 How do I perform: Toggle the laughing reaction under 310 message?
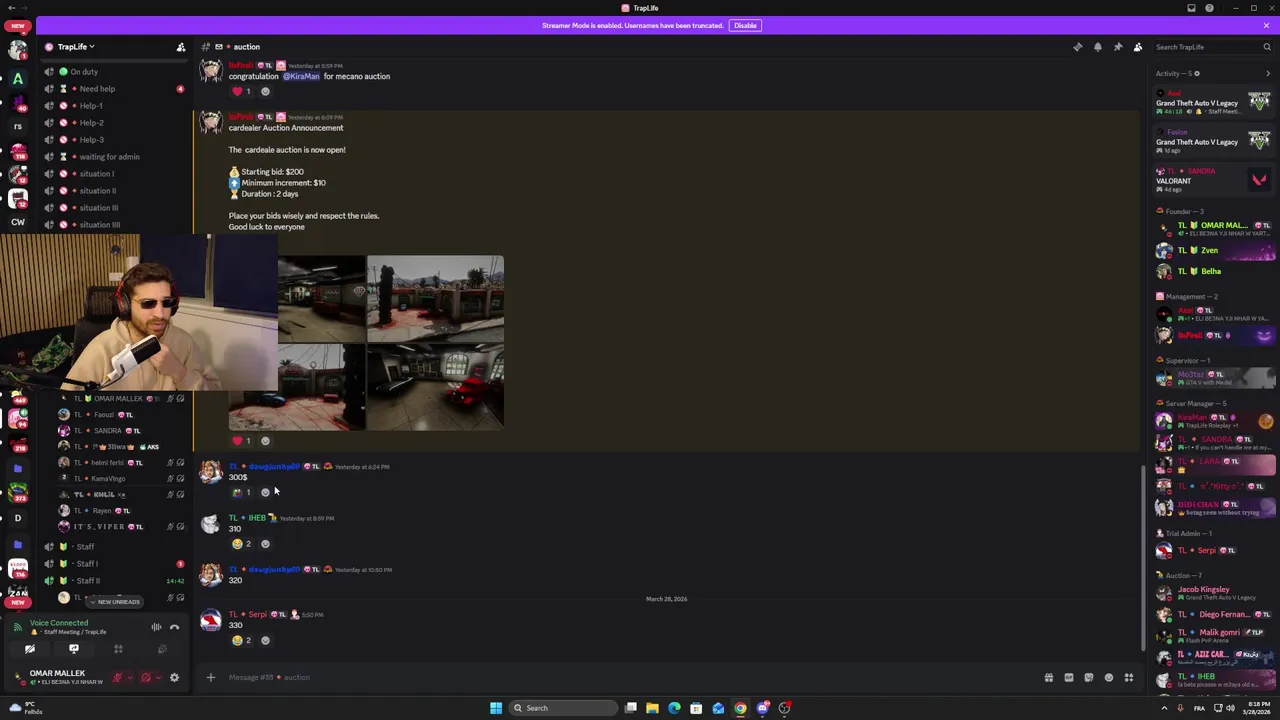point(242,544)
